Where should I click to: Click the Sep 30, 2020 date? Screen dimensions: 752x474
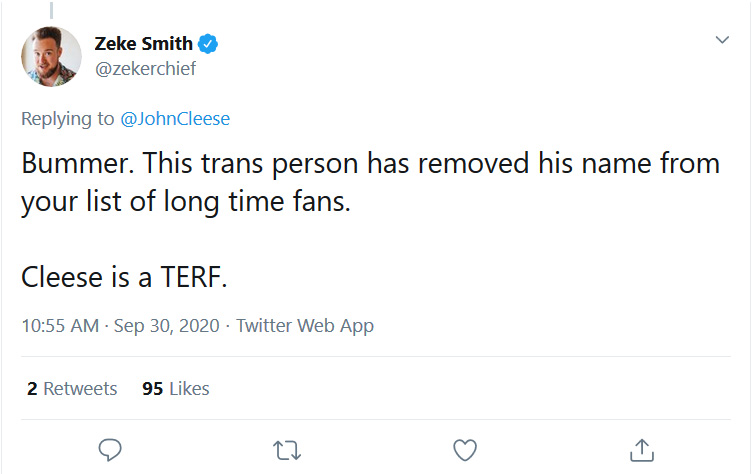point(166,326)
